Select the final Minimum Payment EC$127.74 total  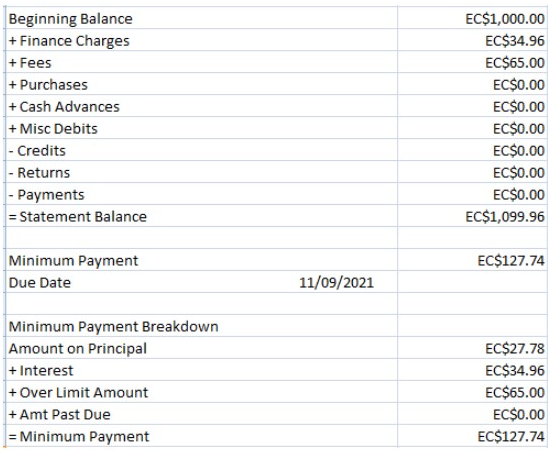click(x=511, y=437)
